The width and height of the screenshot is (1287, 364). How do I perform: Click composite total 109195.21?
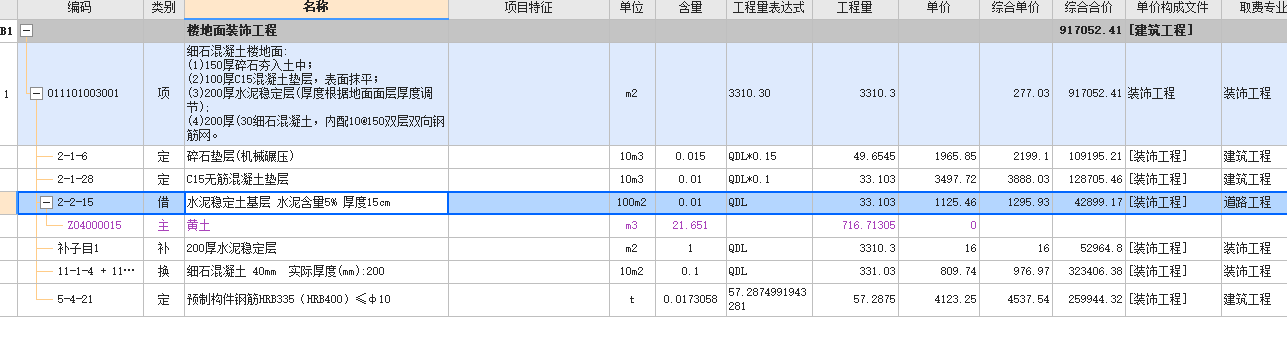1090,157
